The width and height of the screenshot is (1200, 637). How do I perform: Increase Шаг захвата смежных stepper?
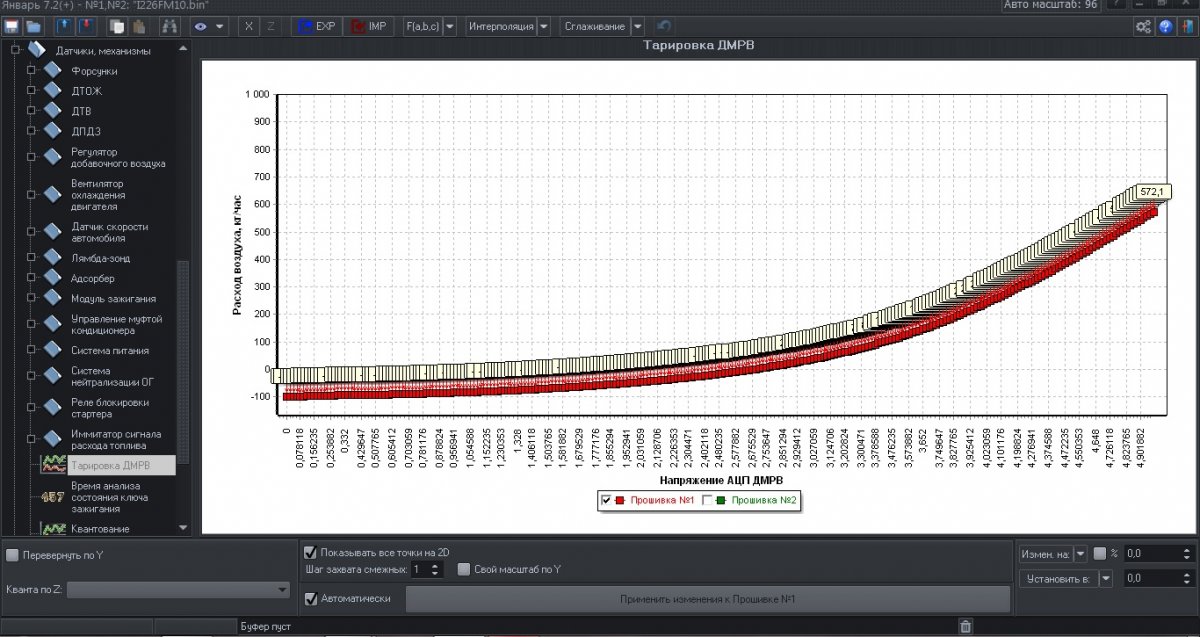(436, 565)
